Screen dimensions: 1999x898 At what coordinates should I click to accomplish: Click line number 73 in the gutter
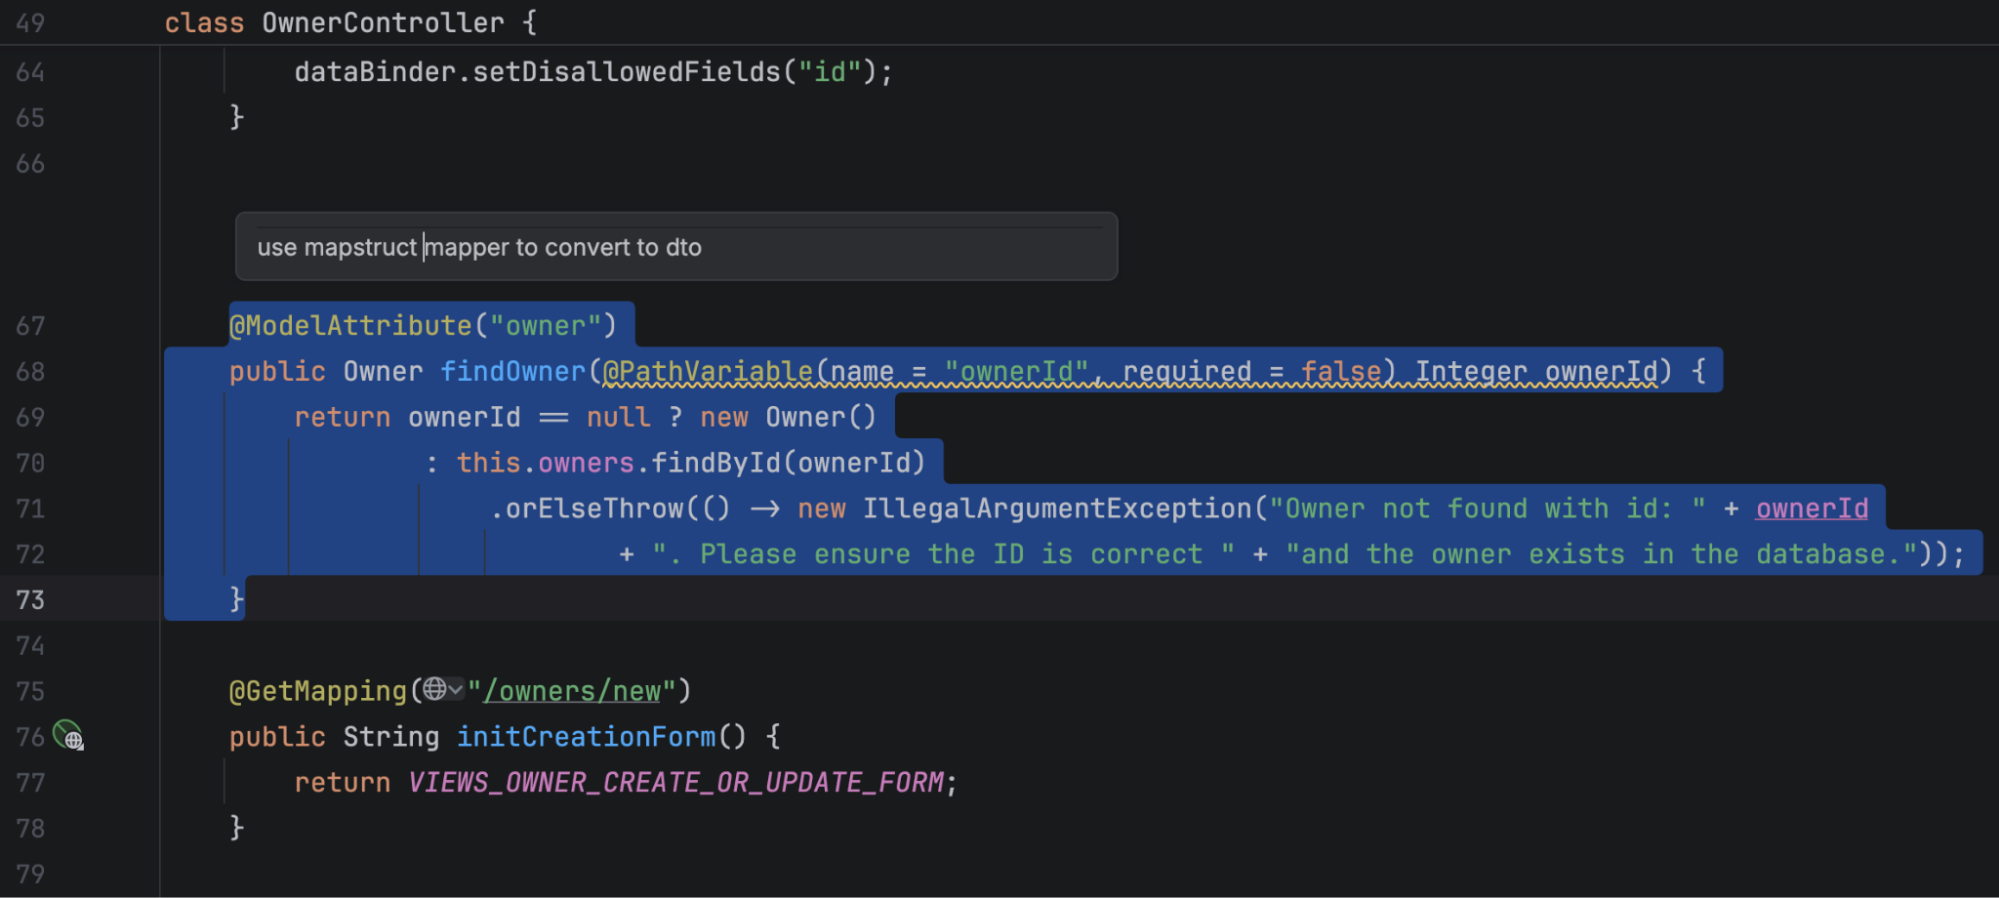pos(30,600)
